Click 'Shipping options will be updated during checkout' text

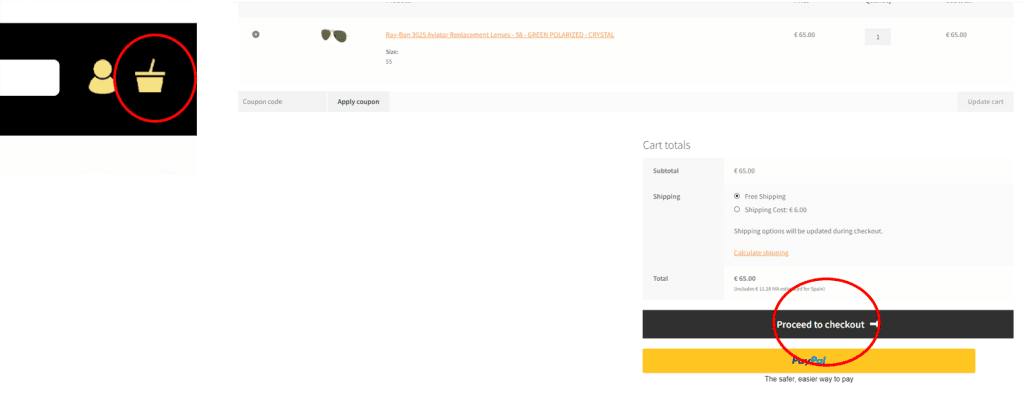coord(808,231)
